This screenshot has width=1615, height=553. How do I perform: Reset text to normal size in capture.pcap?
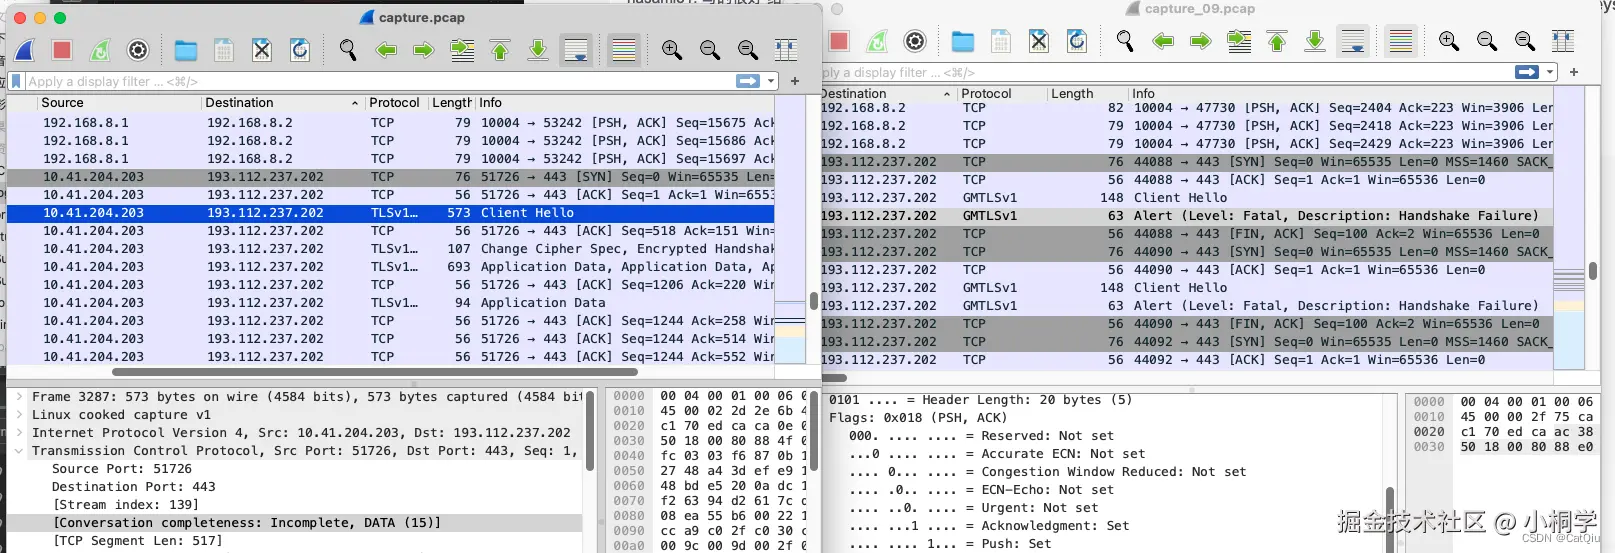point(748,50)
